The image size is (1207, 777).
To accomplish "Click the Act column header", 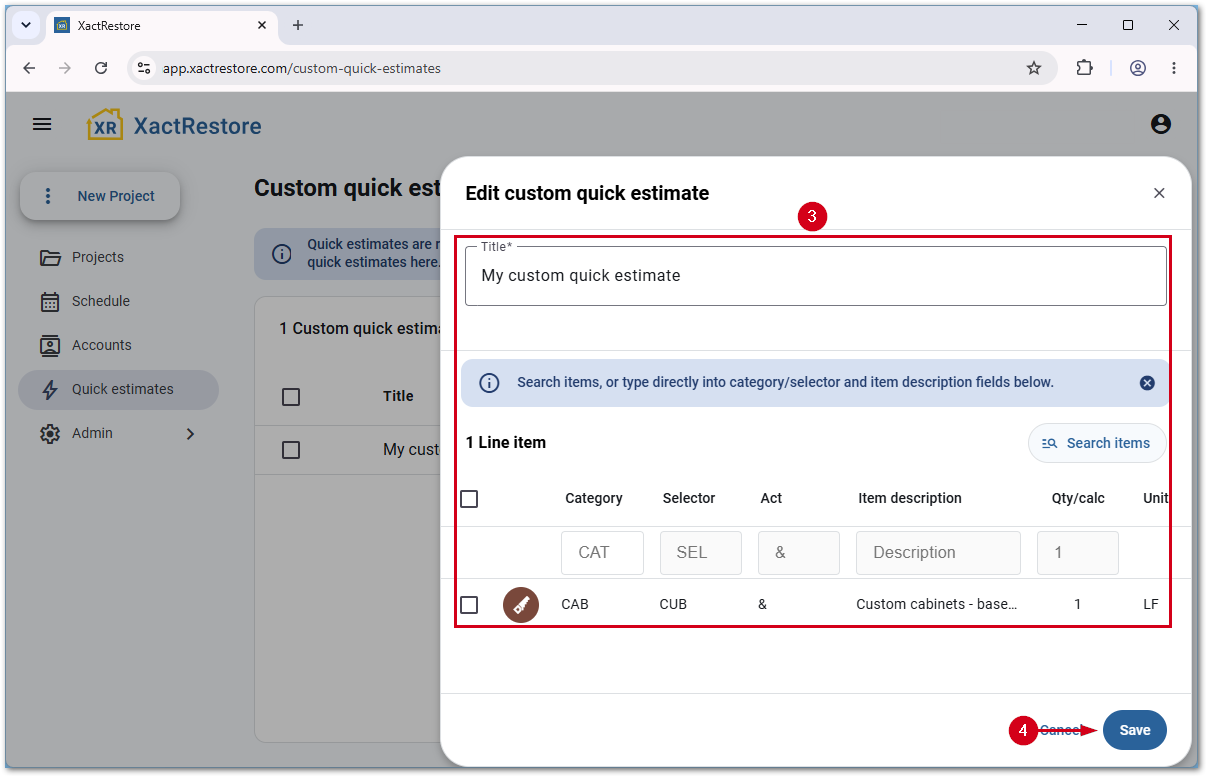I will coord(771,498).
